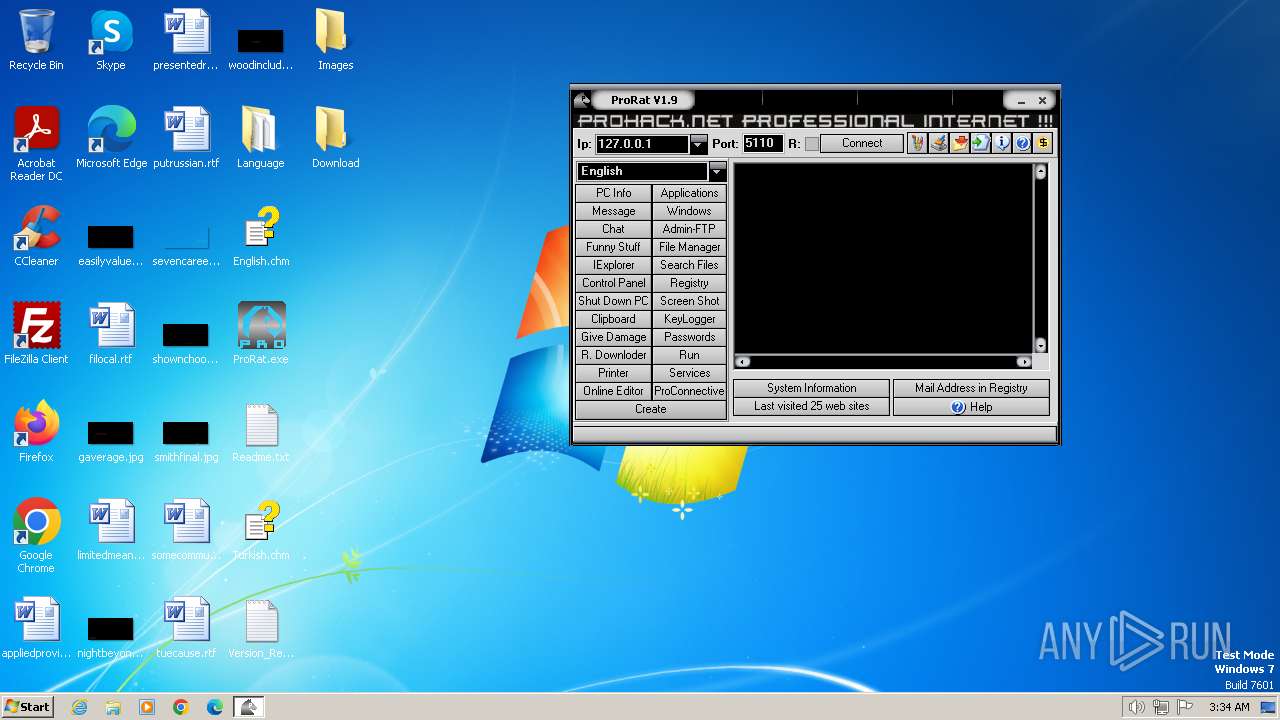
Task: Click Last visited 25 web sites
Action: tap(811, 406)
